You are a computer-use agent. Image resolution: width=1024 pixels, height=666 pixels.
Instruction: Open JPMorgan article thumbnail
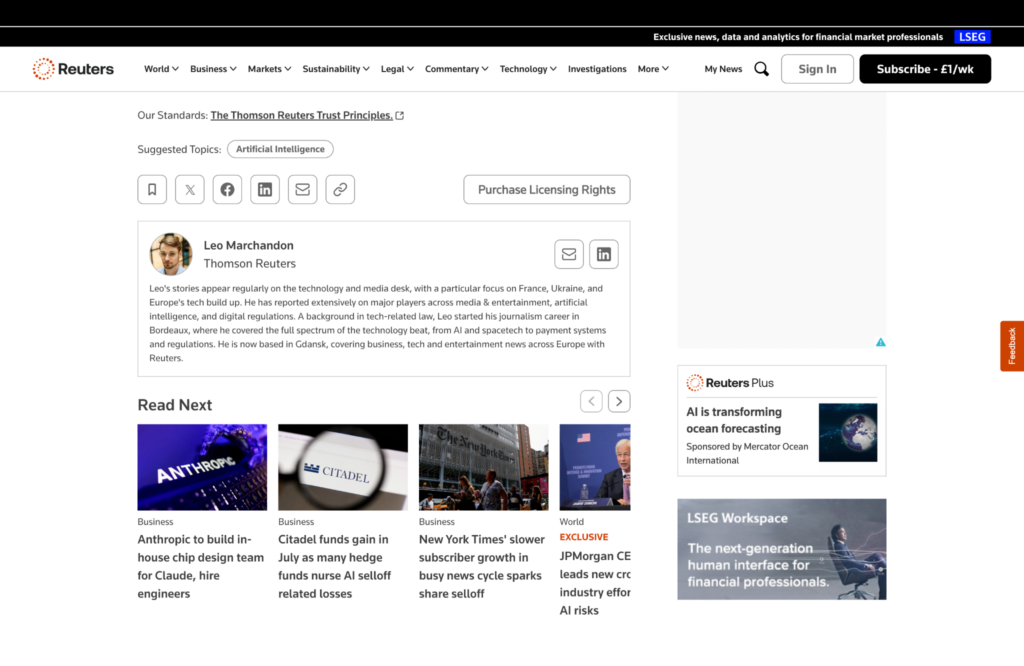pos(595,467)
